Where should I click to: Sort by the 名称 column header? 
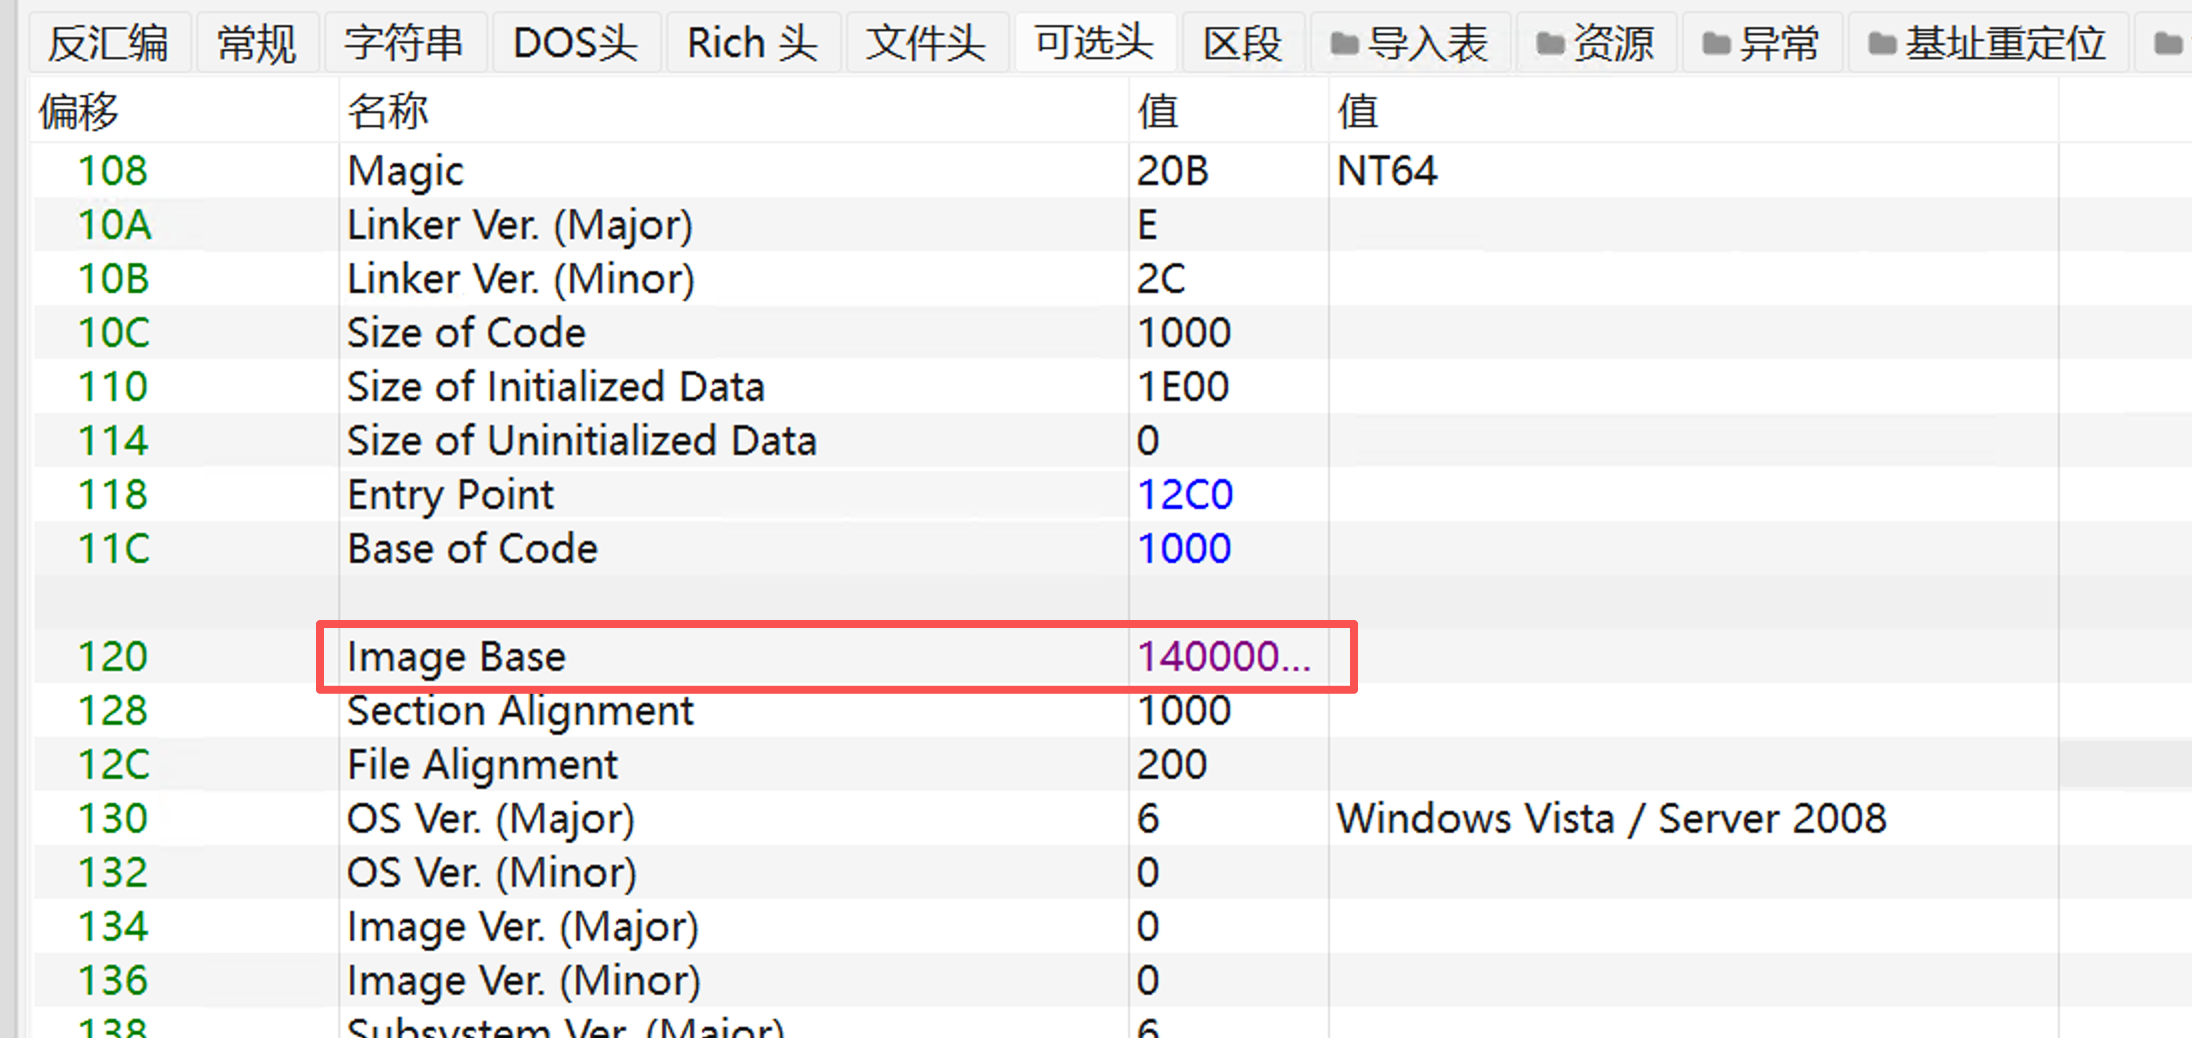click(x=388, y=111)
